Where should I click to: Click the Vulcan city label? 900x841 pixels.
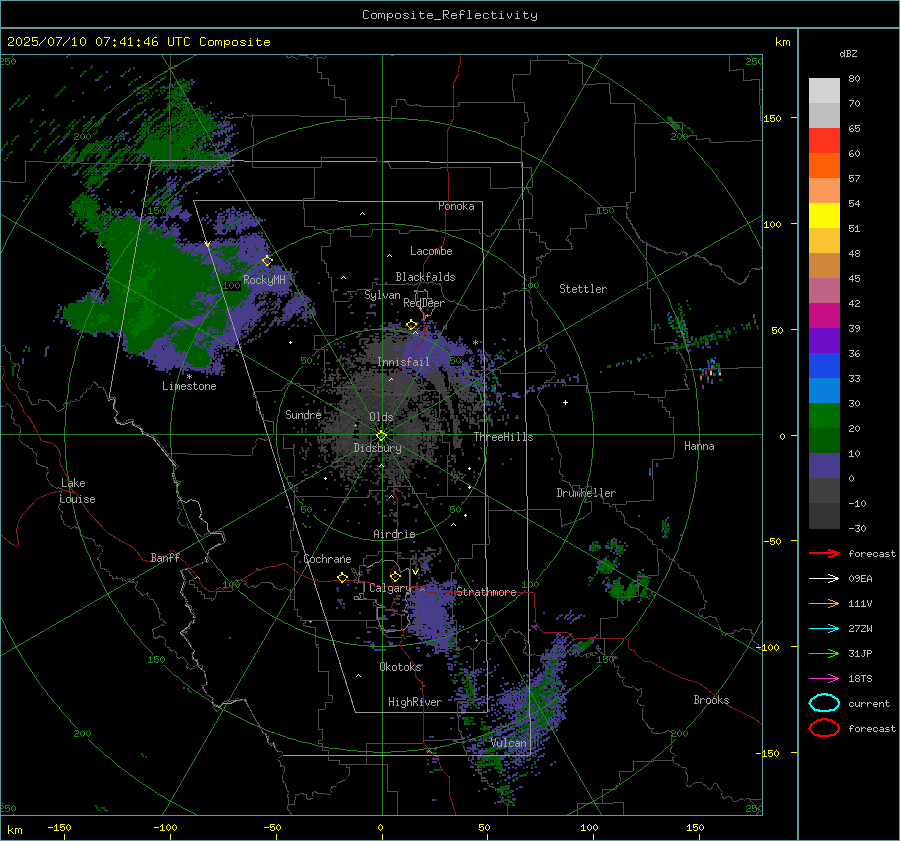click(508, 743)
